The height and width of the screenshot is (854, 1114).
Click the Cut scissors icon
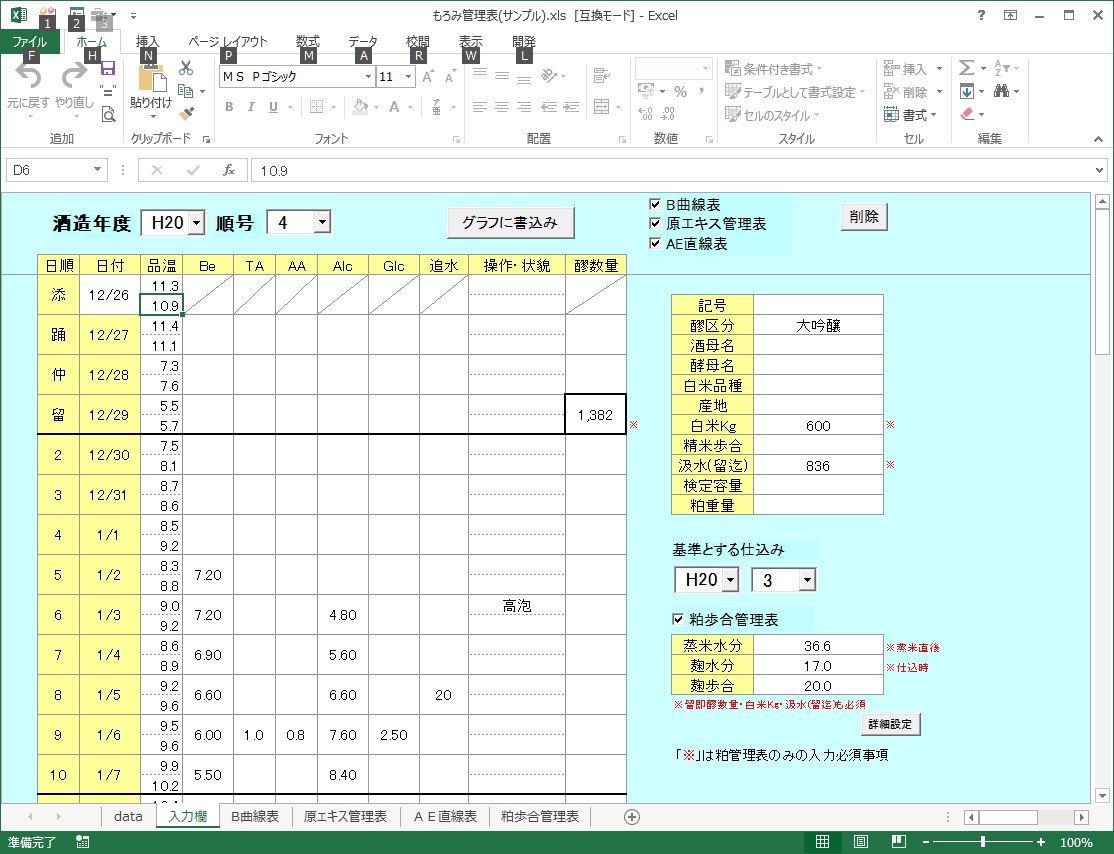pyautogui.click(x=186, y=69)
